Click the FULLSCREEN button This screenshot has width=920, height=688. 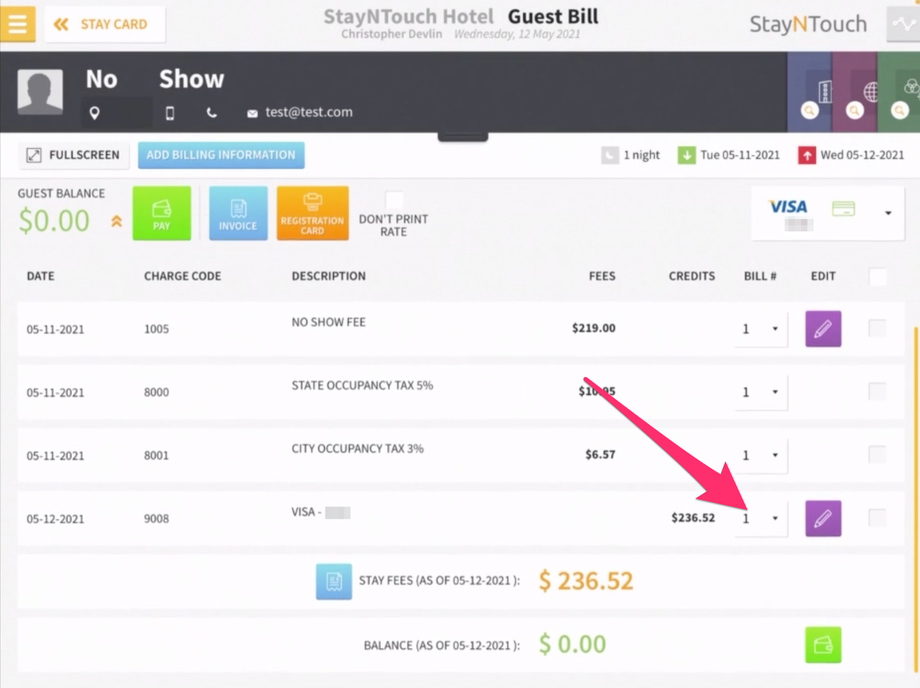click(73, 155)
